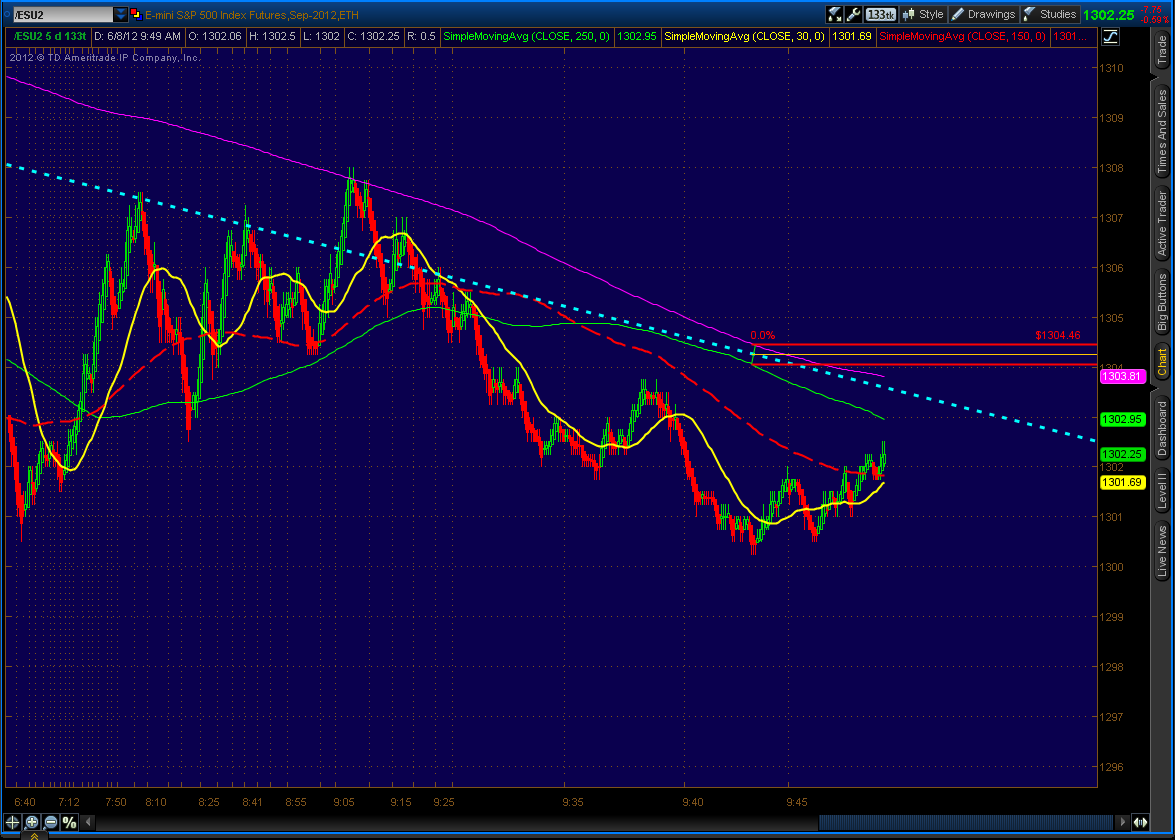
Task: Click the scroll left arrow on time scrollbar
Action: click(x=88, y=822)
